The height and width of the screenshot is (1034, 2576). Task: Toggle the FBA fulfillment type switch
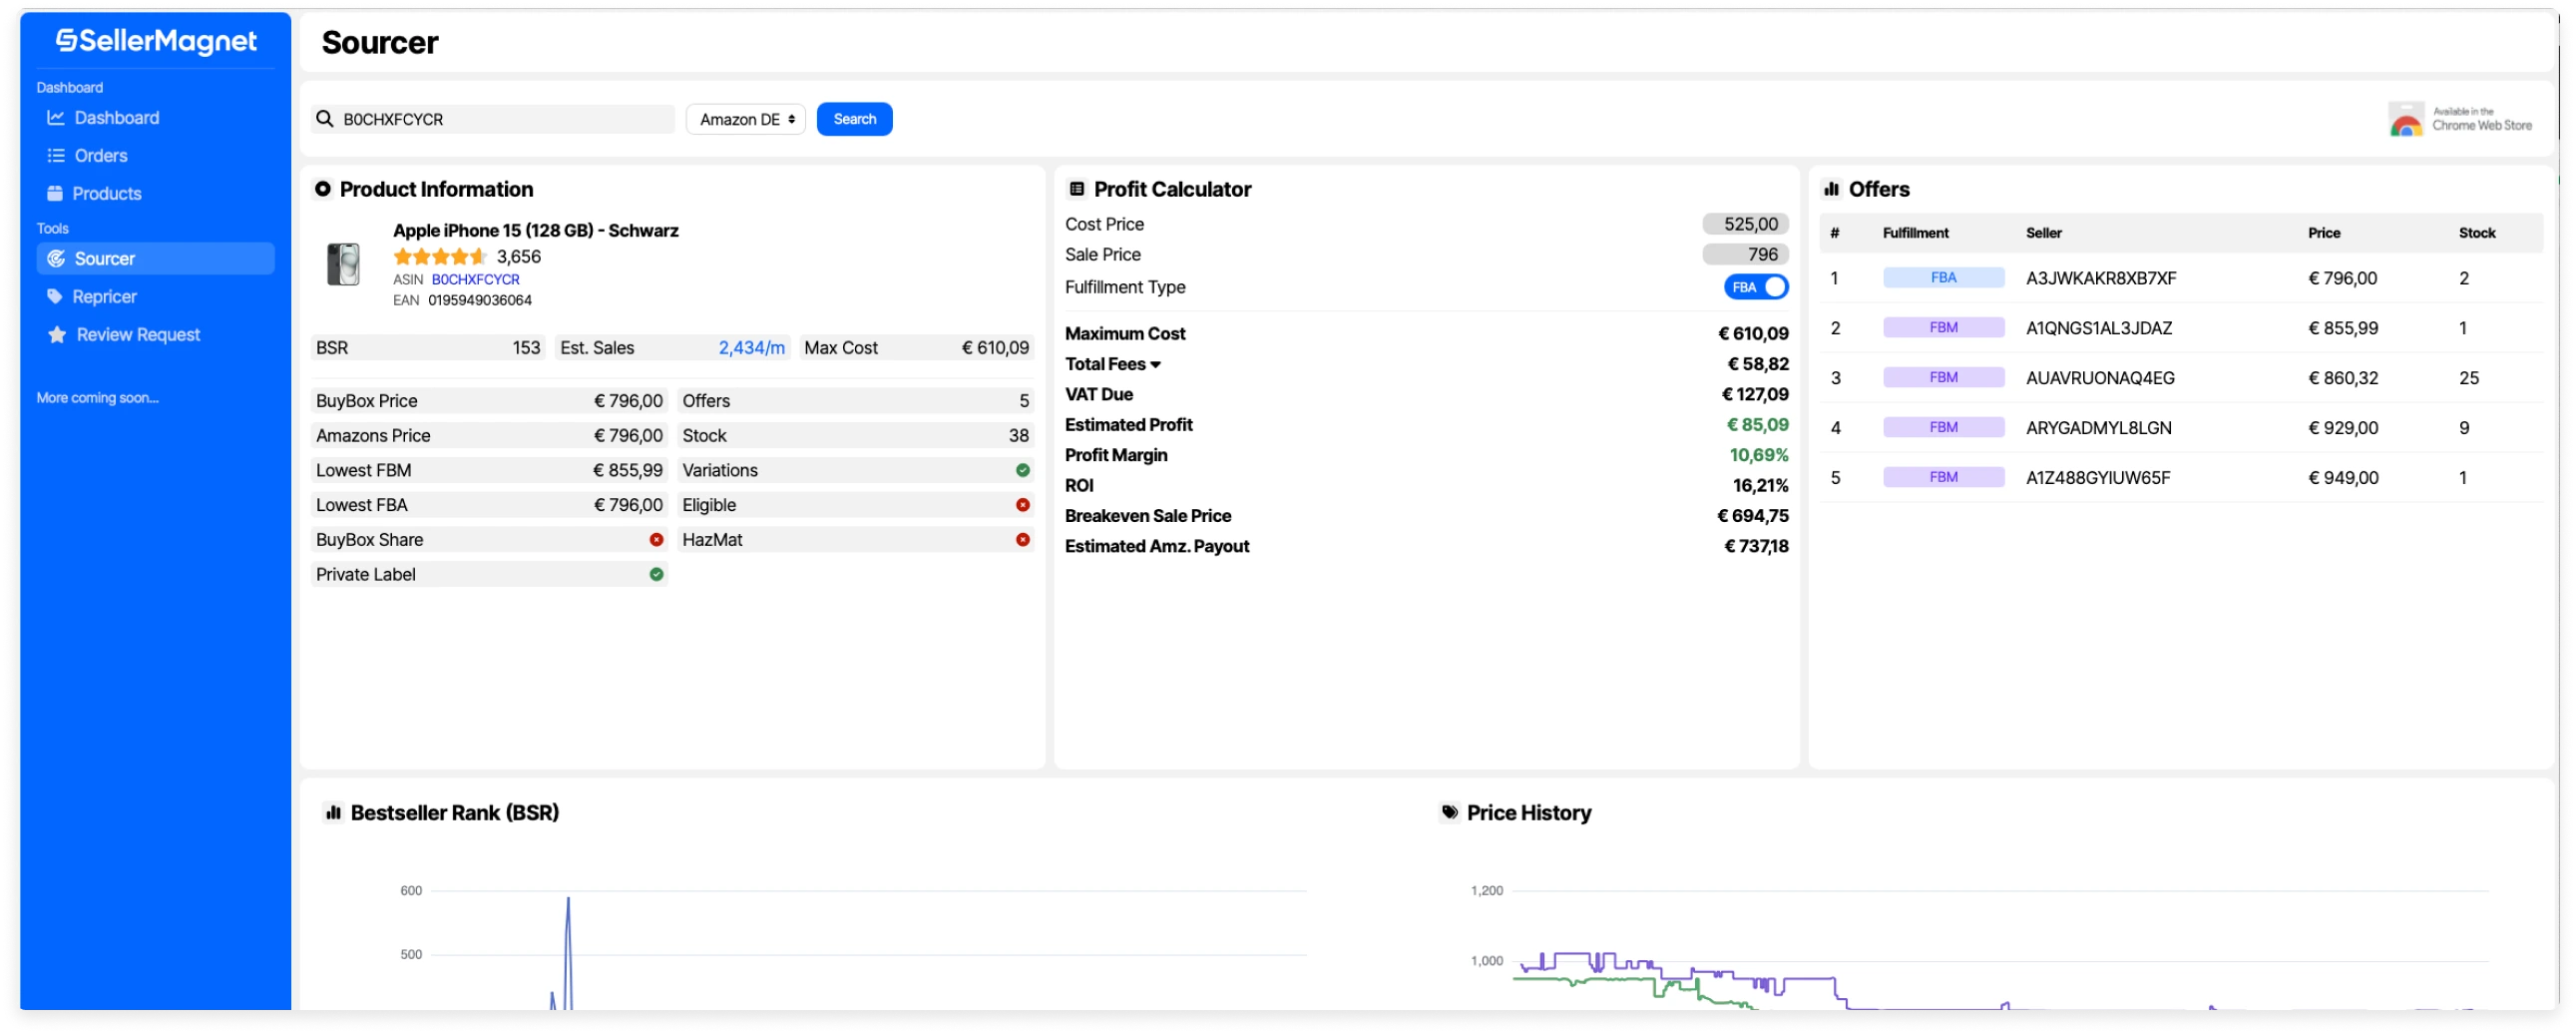[x=1757, y=288]
